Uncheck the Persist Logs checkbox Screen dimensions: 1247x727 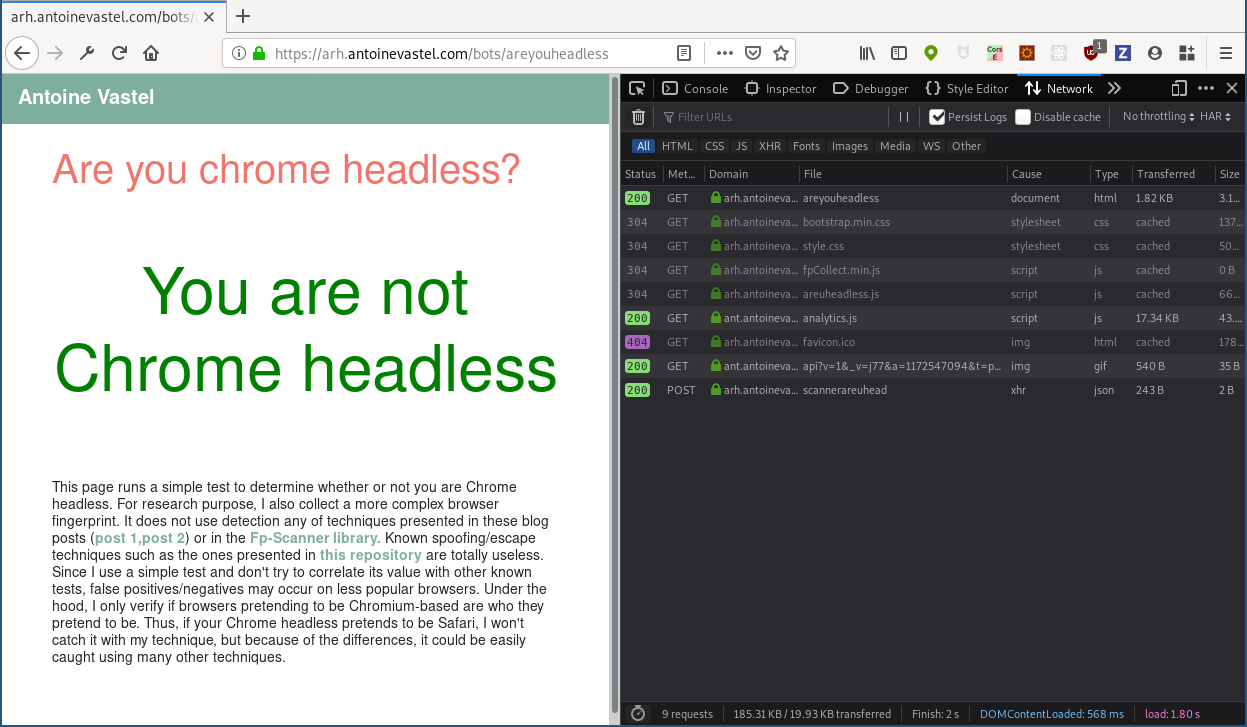click(x=937, y=117)
